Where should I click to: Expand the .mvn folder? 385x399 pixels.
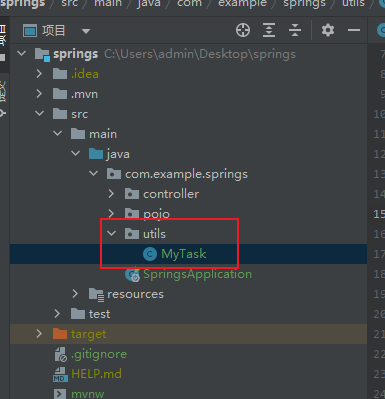pyautogui.click(x=39, y=94)
